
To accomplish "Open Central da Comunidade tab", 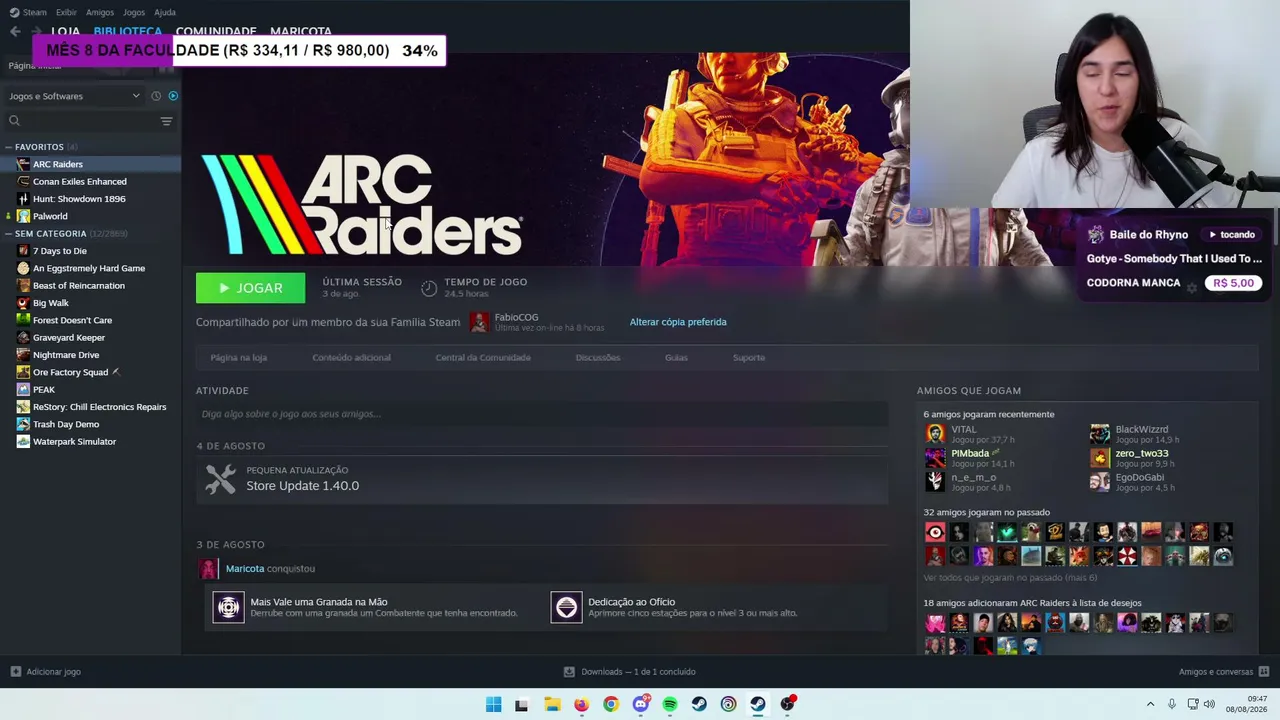I will (x=483, y=357).
